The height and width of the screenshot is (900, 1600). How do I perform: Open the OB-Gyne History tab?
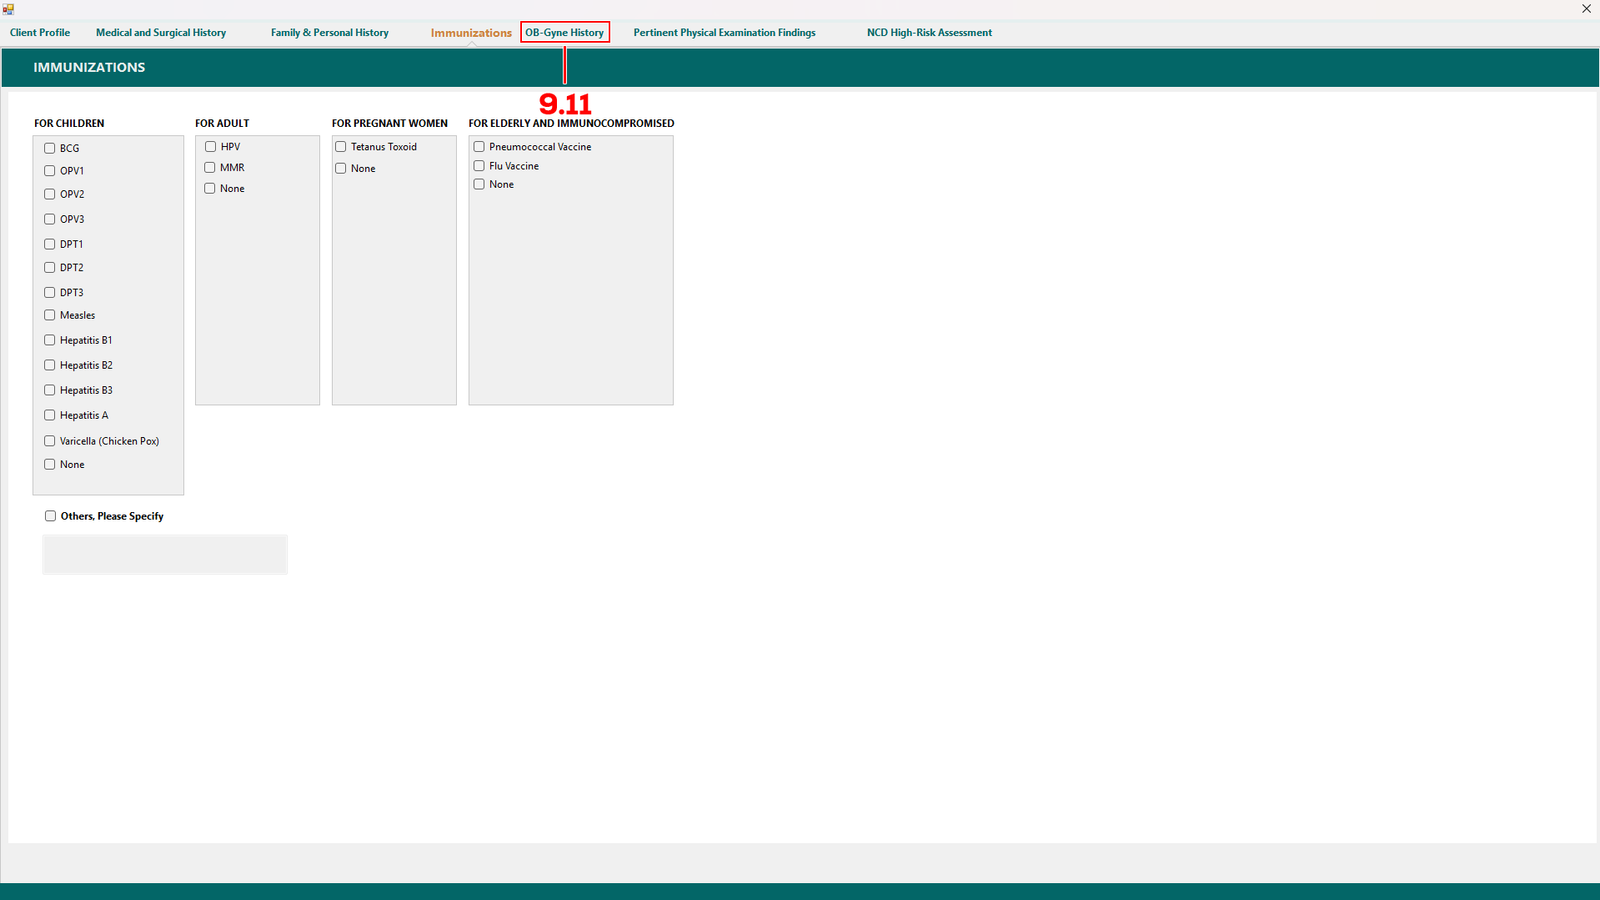pyautogui.click(x=564, y=33)
